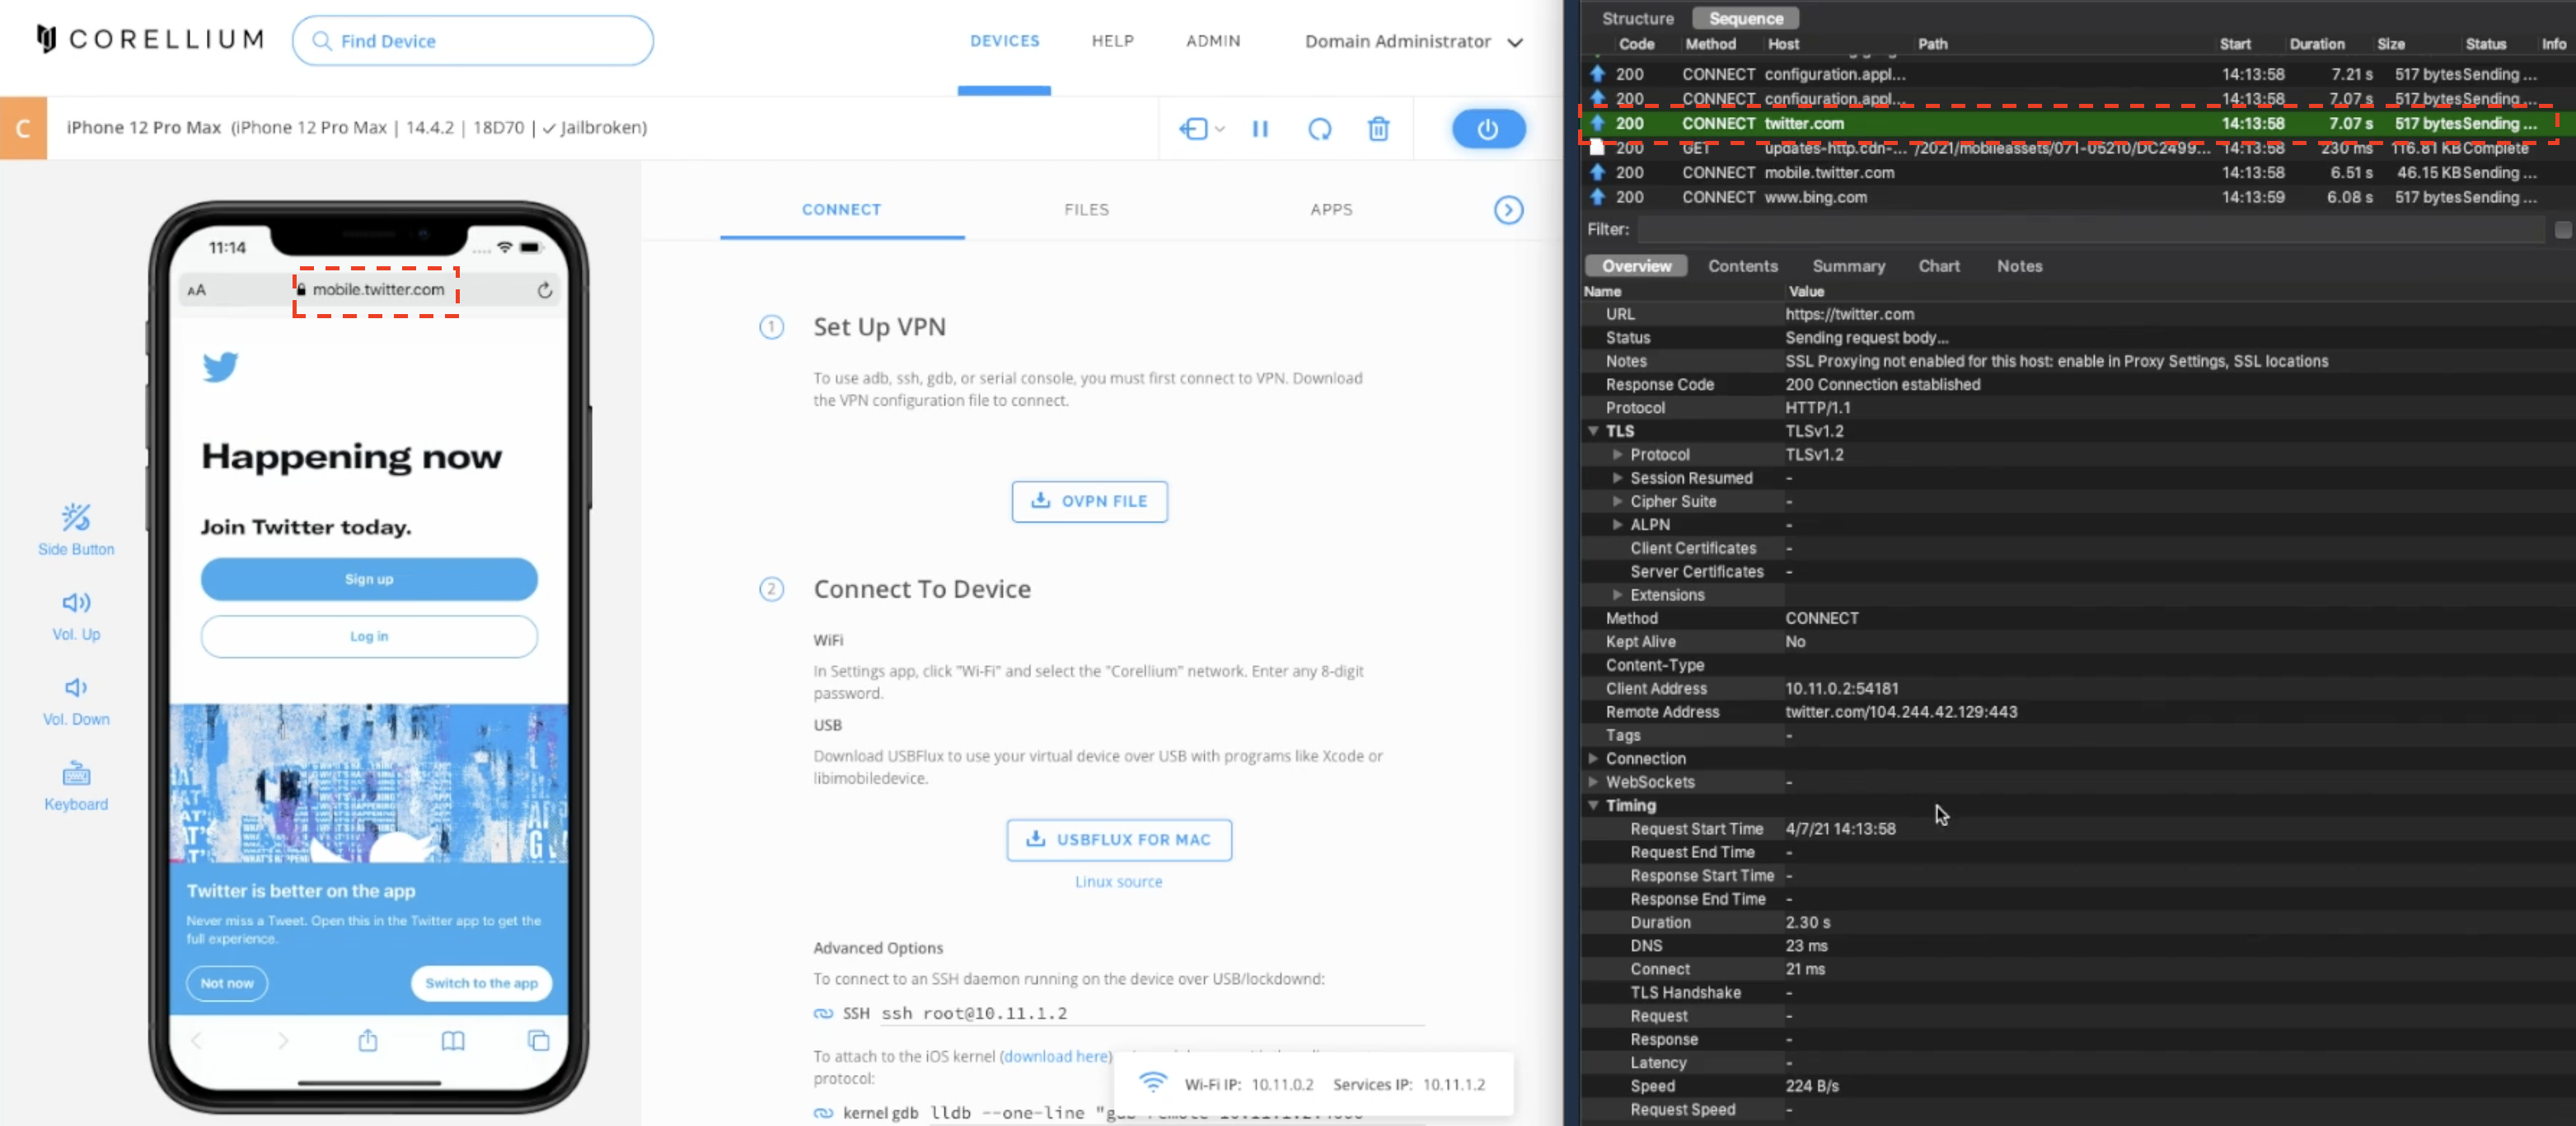Tap the Sign up button on phone
Viewport: 2576px width, 1126px height.
pos(369,579)
